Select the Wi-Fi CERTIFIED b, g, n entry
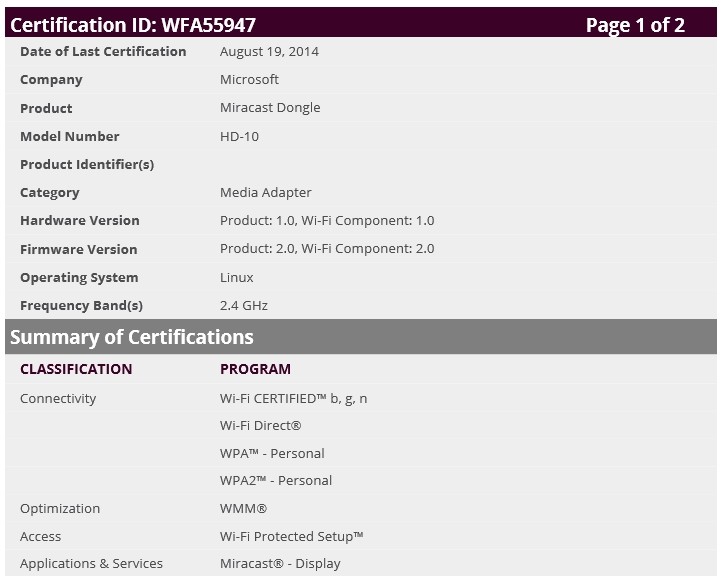Image resolution: width=723 pixels, height=576 pixels. 293,398
